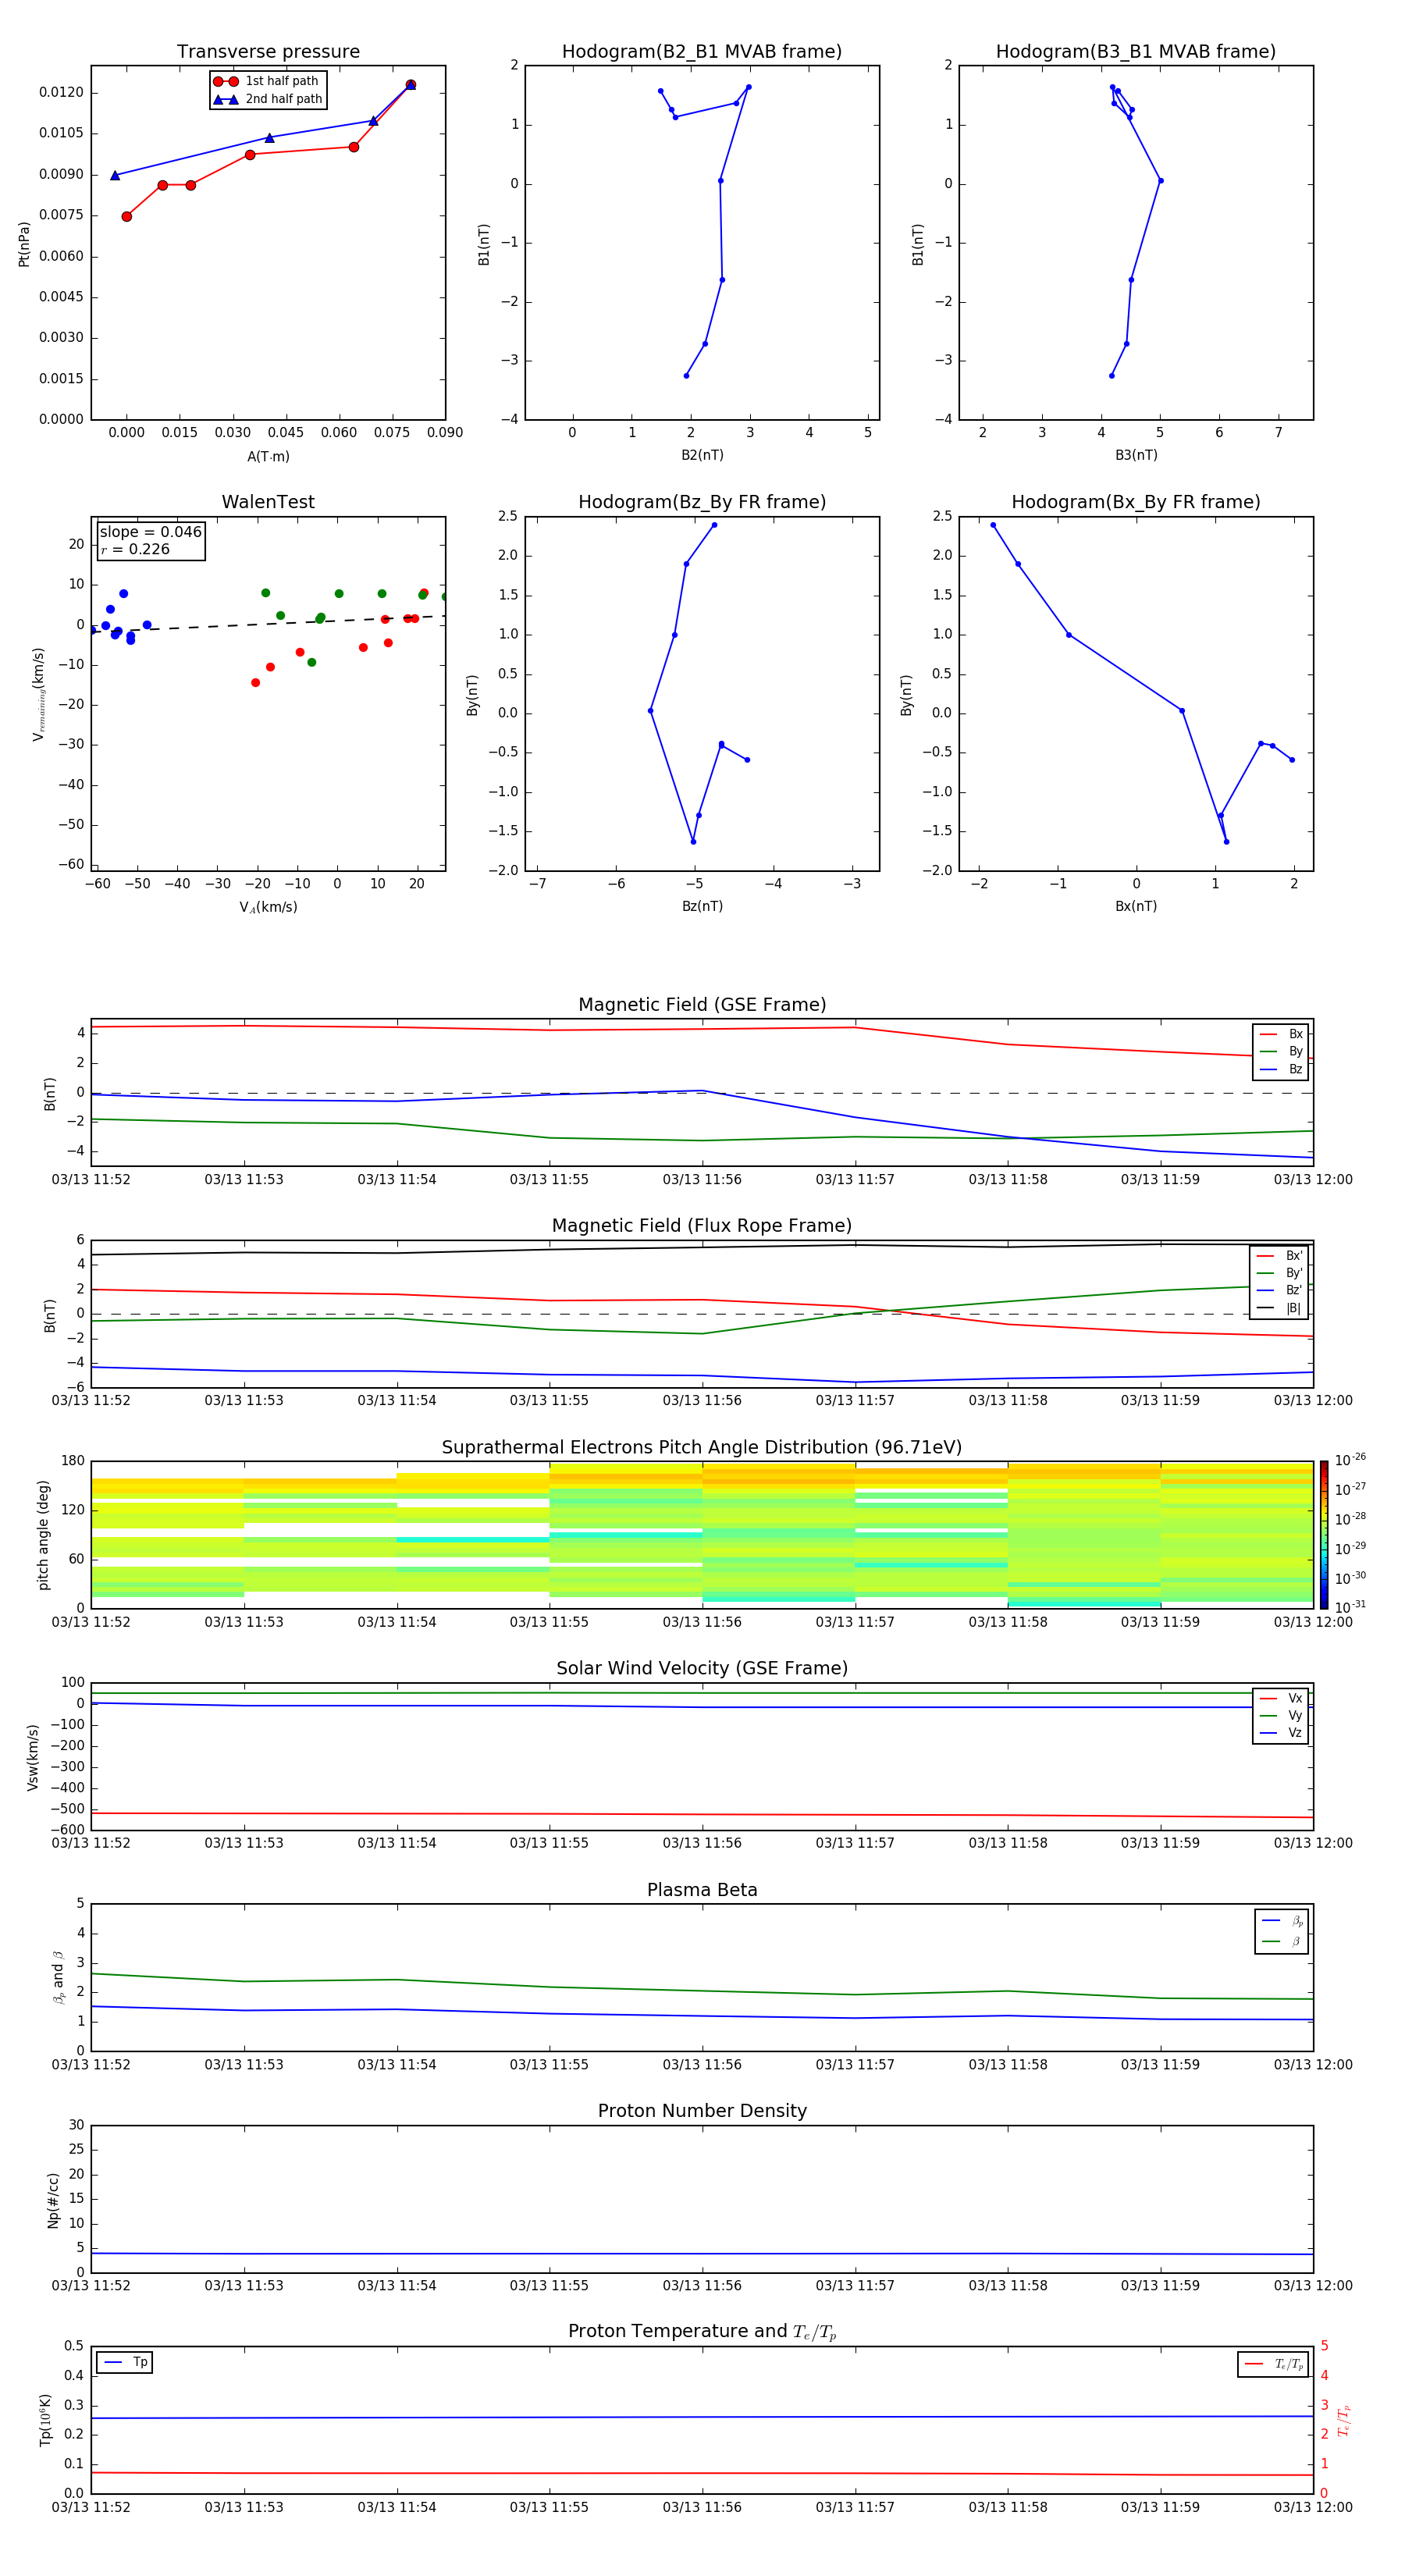The width and height of the screenshot is (1405, 2576).
Task: Click the 'Solar Wind Velocity (GSE Frame)' title
Action: click(x=702, y=1669)
